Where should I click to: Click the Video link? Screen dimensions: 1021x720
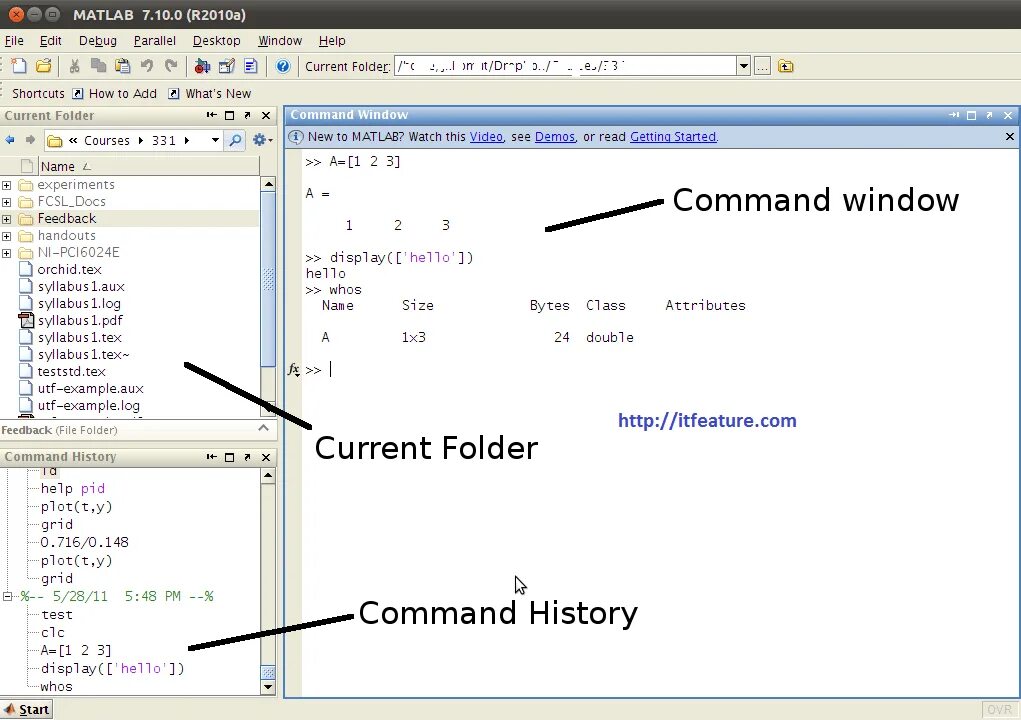486,137
